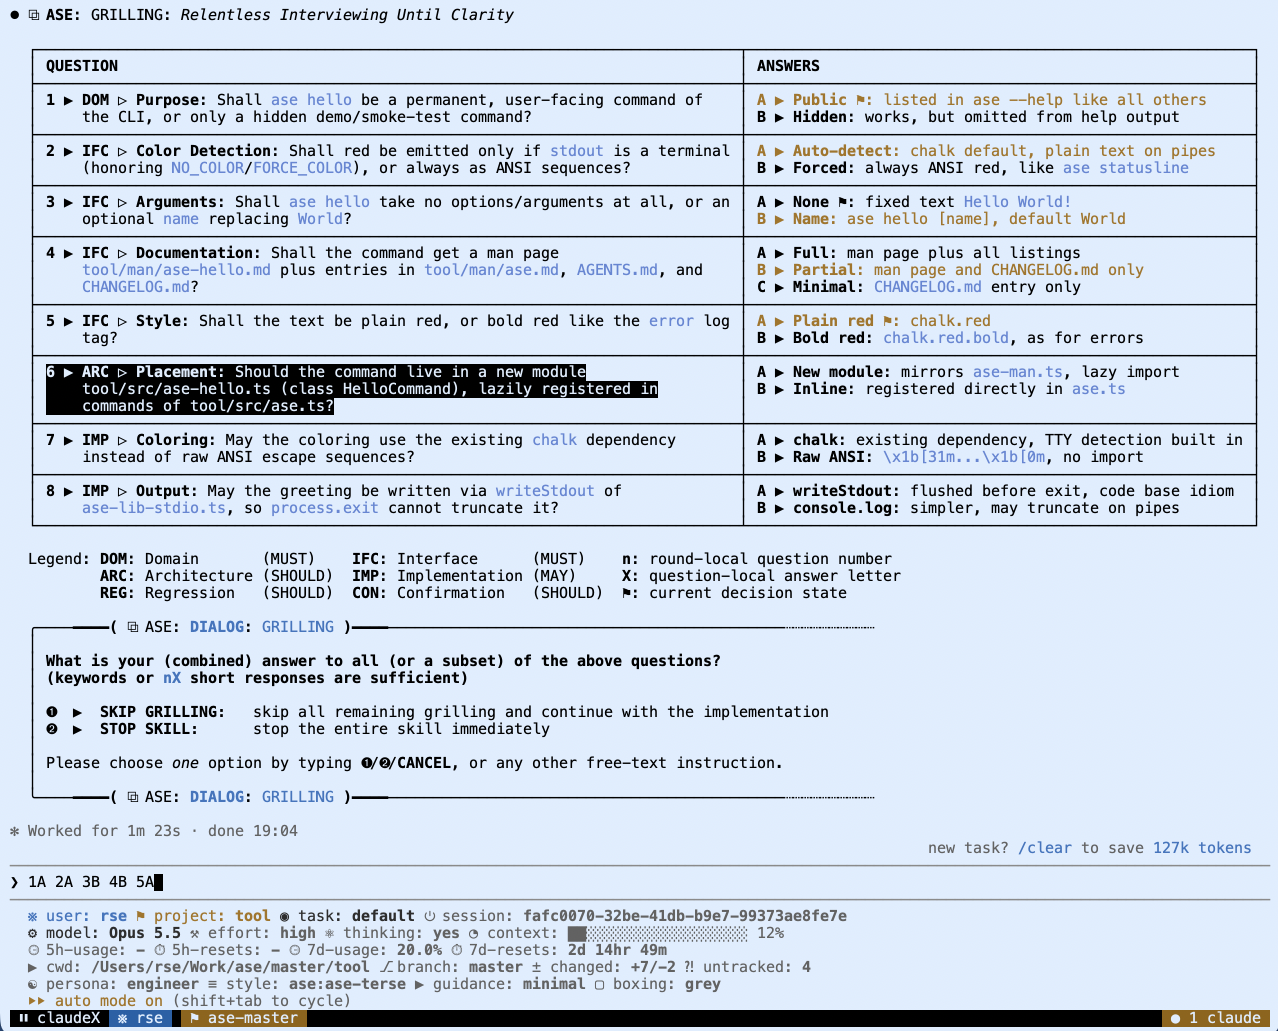Click the square icon before boxing: grey
The height and width of the screenshot is (1031, 1278).
(600, 984)
